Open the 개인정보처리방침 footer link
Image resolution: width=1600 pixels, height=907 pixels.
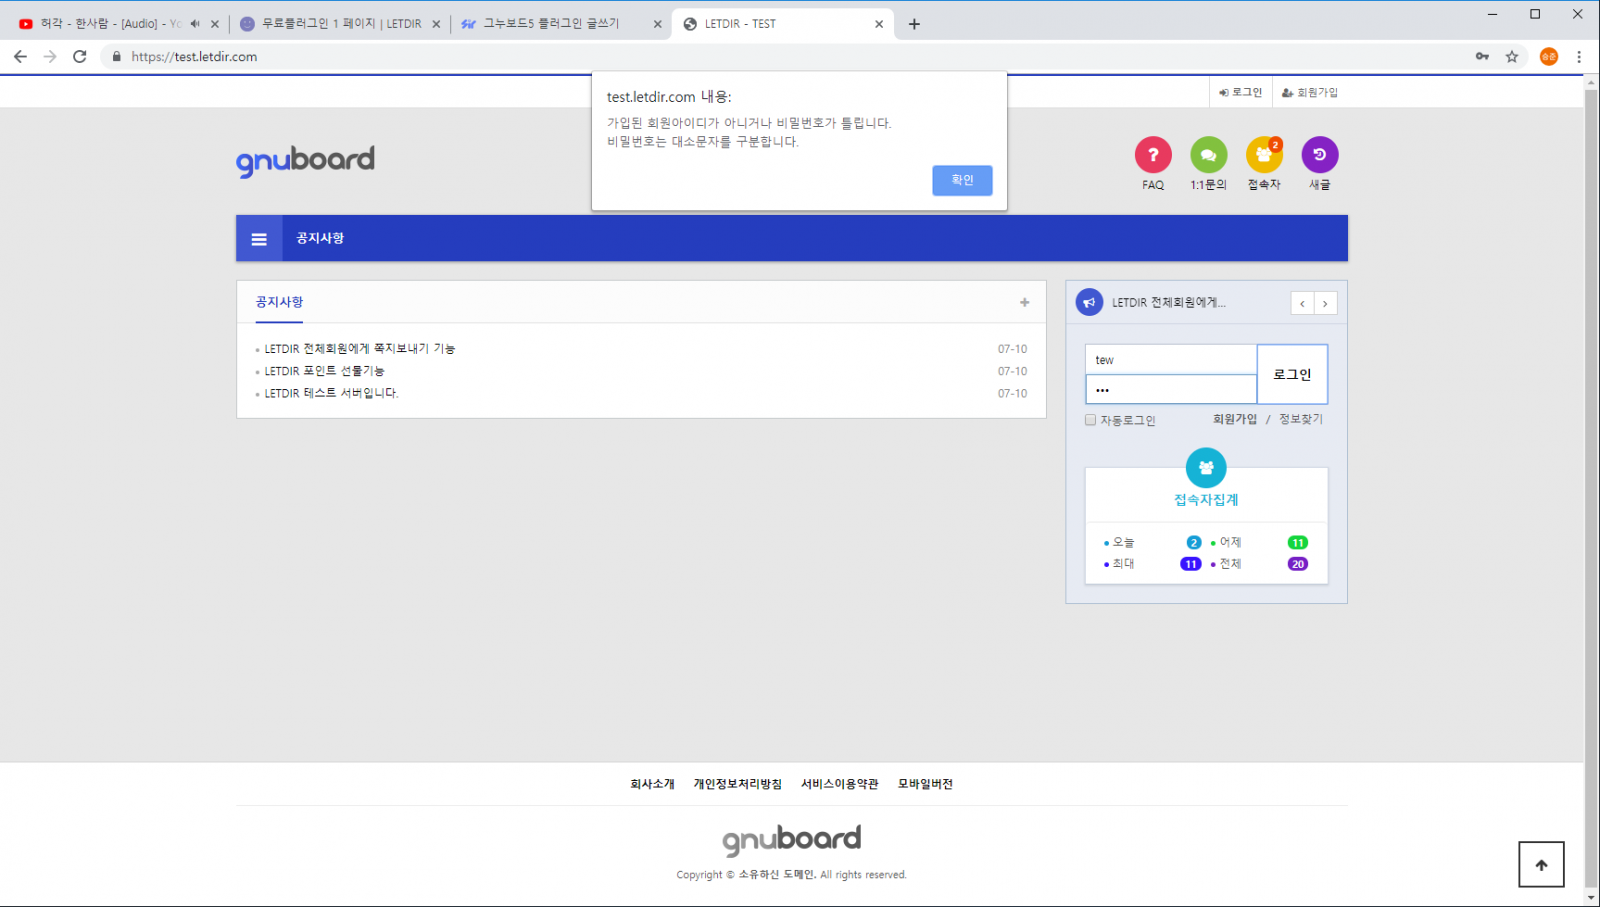[x=737, y=784]
